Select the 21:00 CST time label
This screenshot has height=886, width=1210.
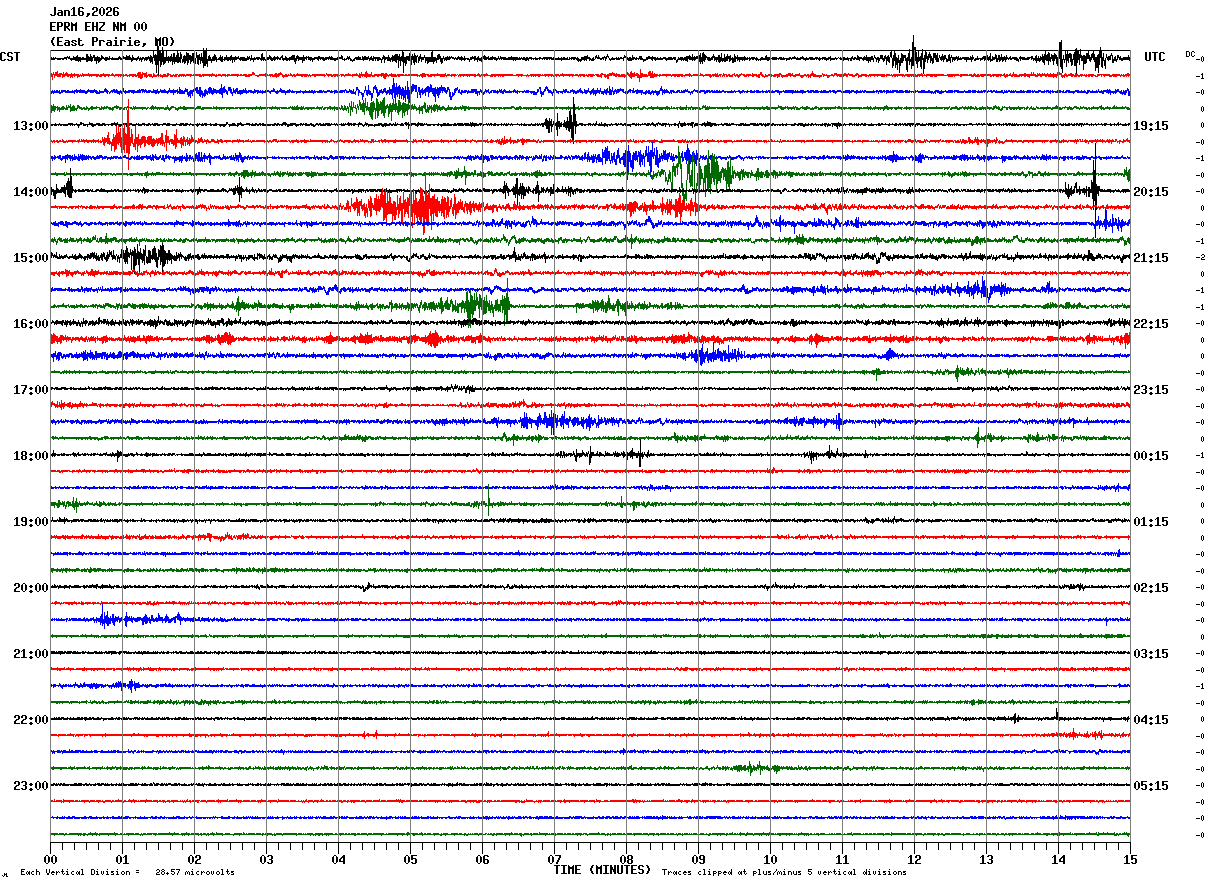click(x=31, y=654)
